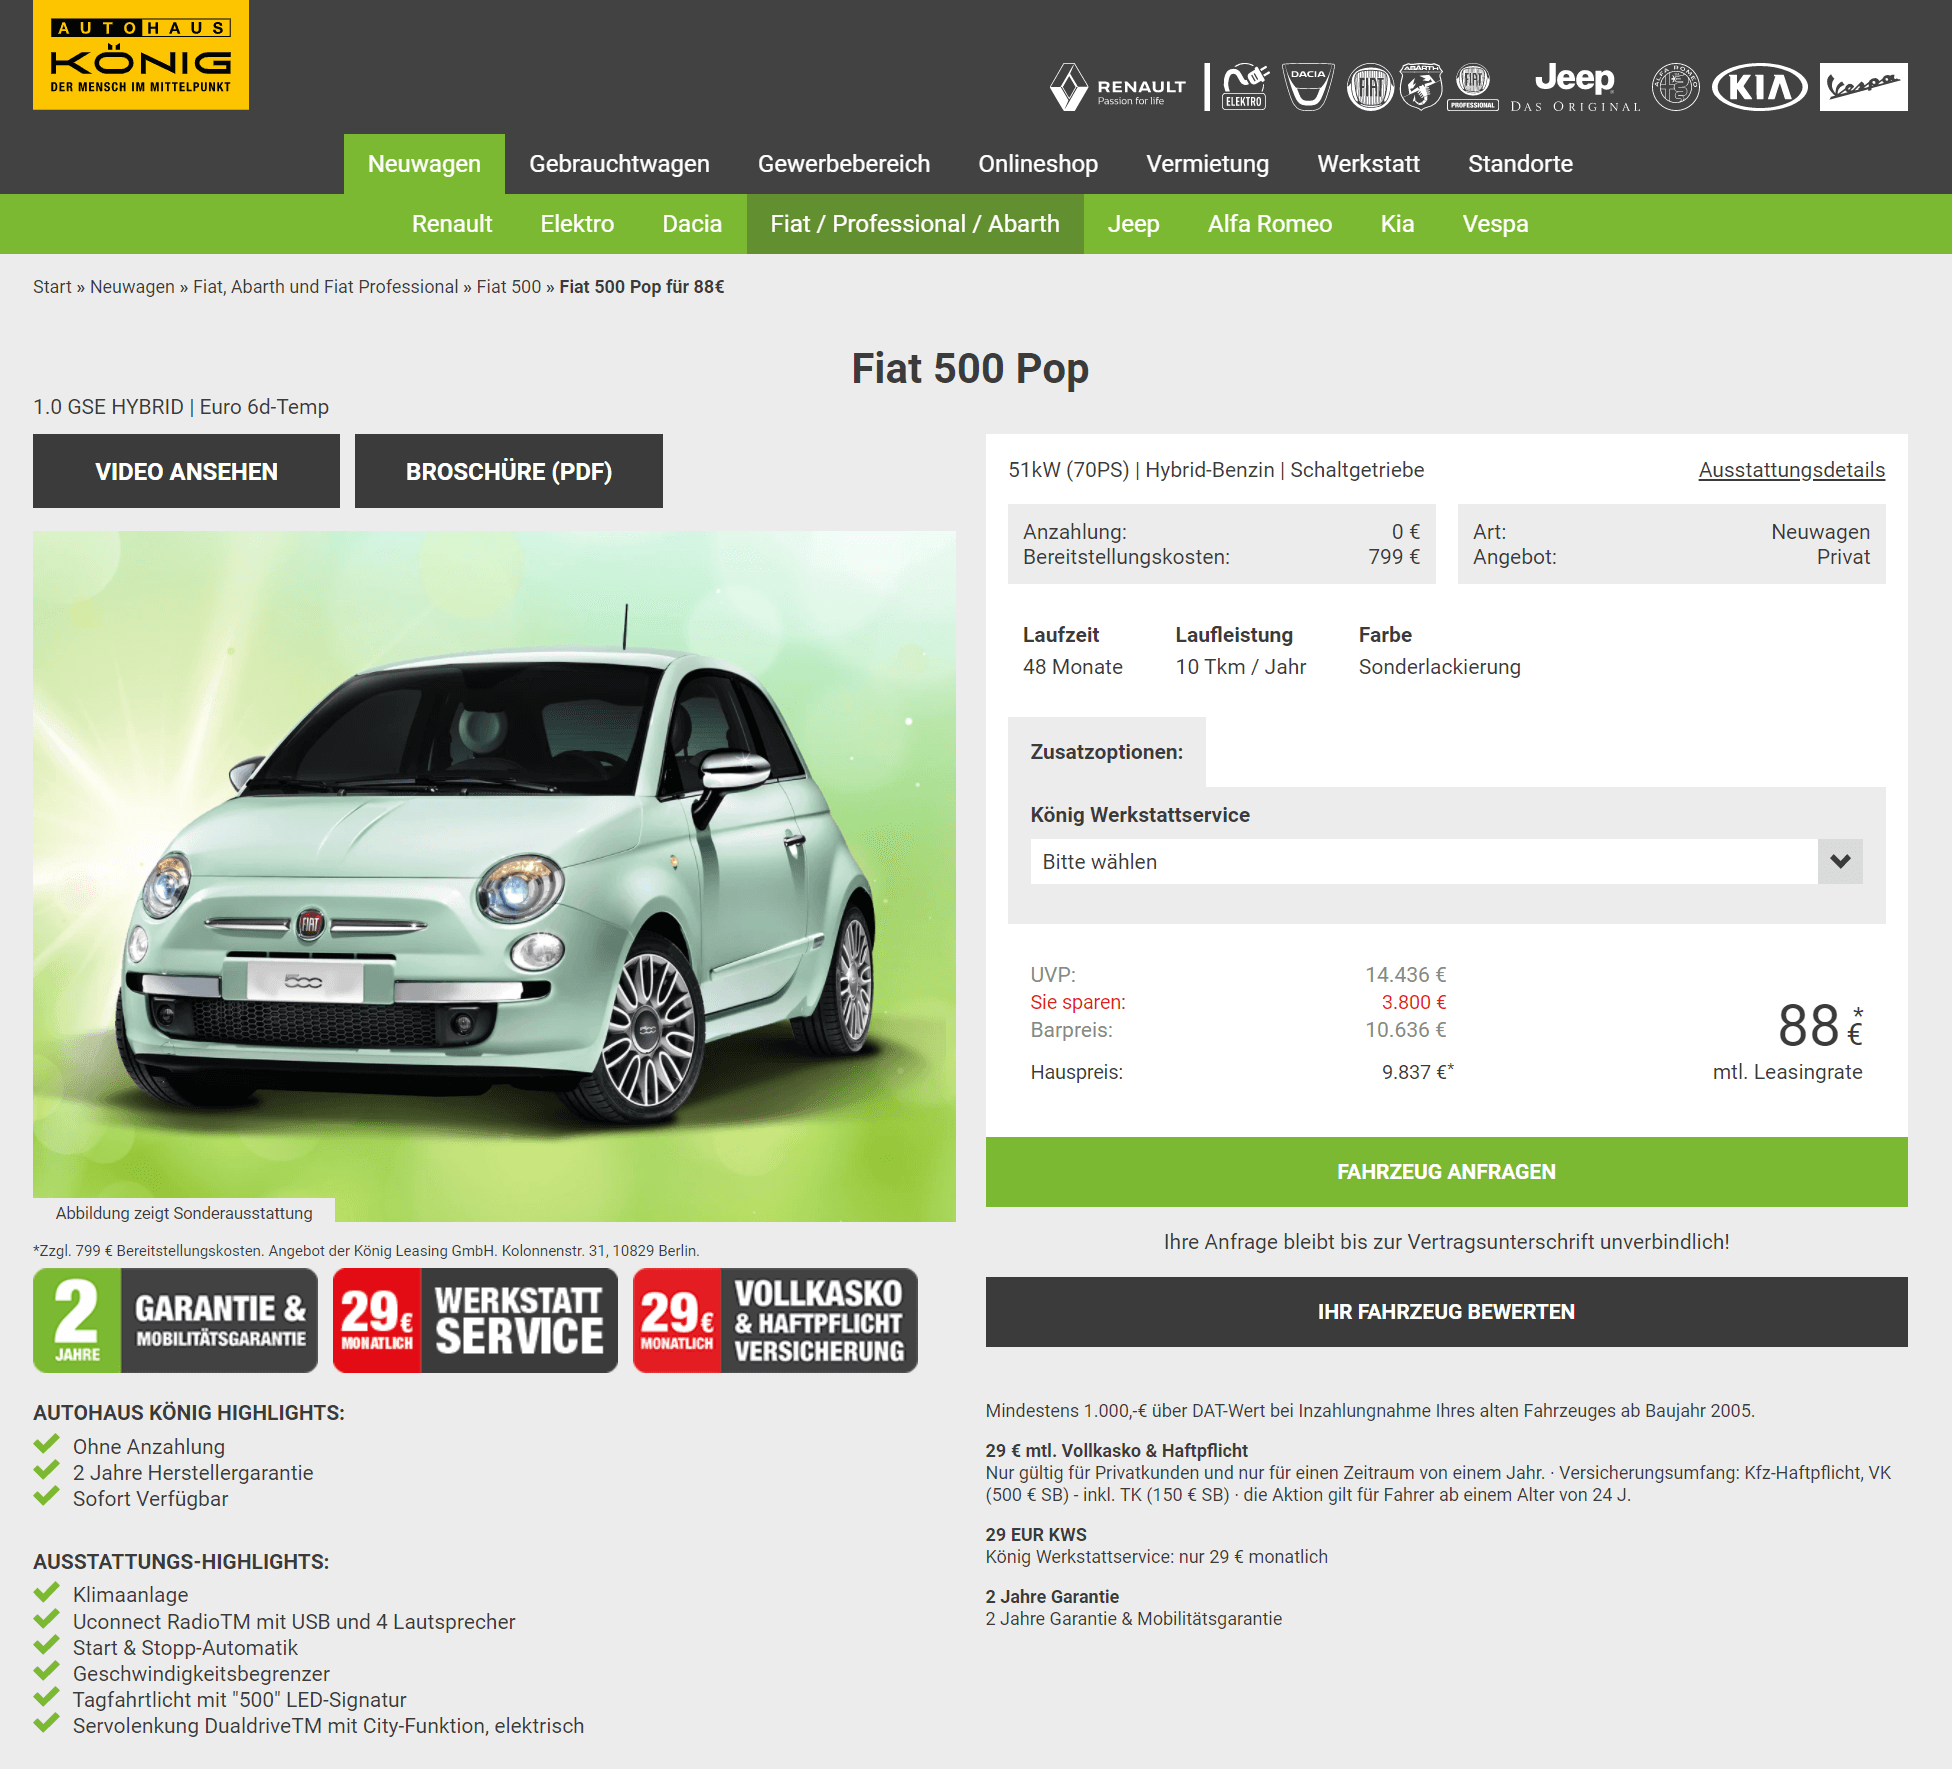This screenshot has height=1769, width=1952.
Task: Click the Hauspreis 9.837 € value
Action: (x=1417, y=1072)
